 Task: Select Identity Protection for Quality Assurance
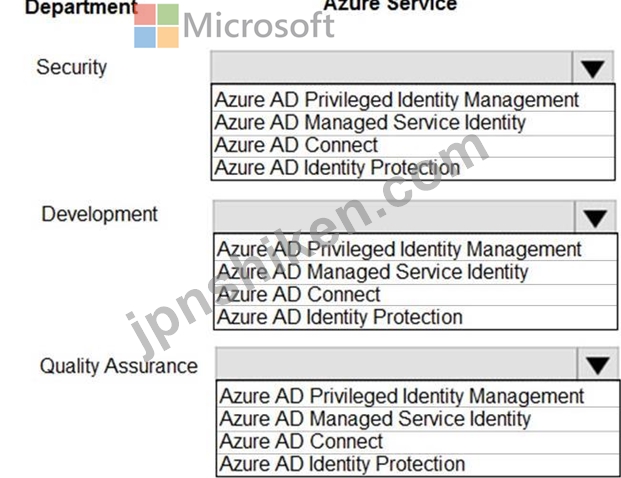(418, 464)
